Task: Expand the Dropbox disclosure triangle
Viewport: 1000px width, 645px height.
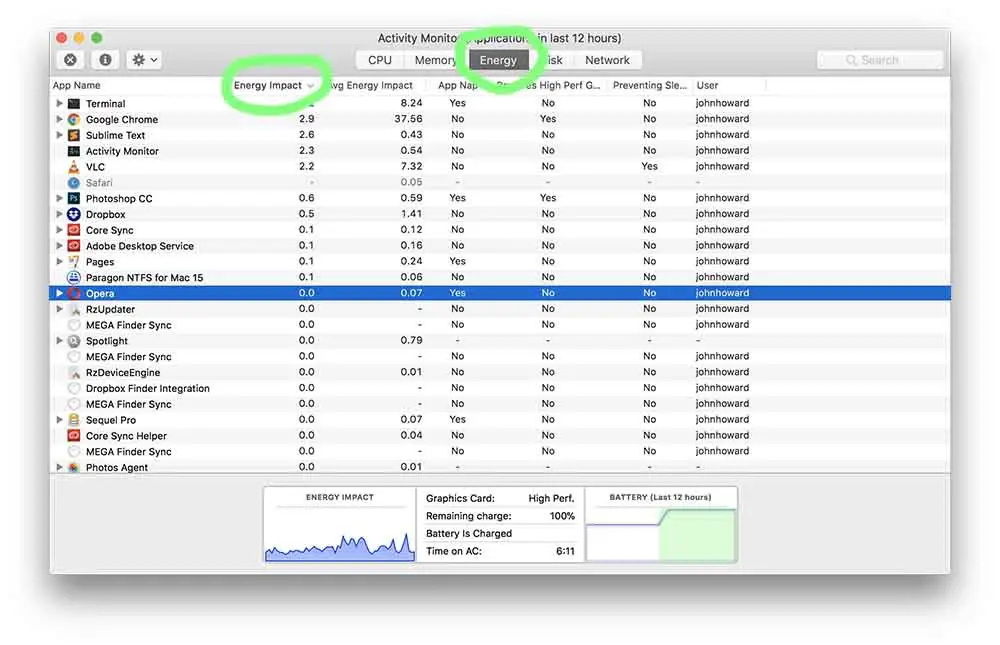Action: [59, 214]
